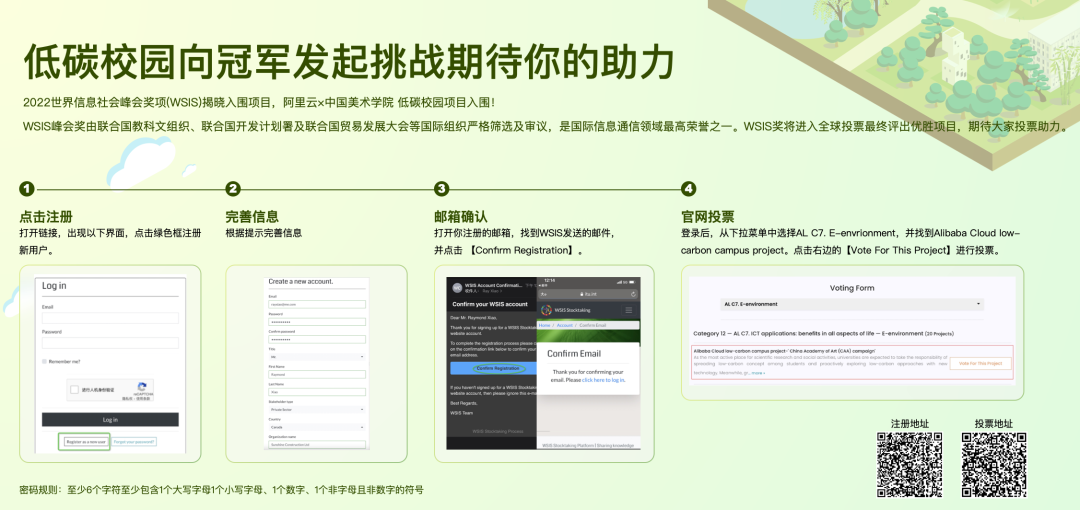The image size is (1080, 510).
Task: Click Vote For This Project button
Action: (x=980, y=363)
